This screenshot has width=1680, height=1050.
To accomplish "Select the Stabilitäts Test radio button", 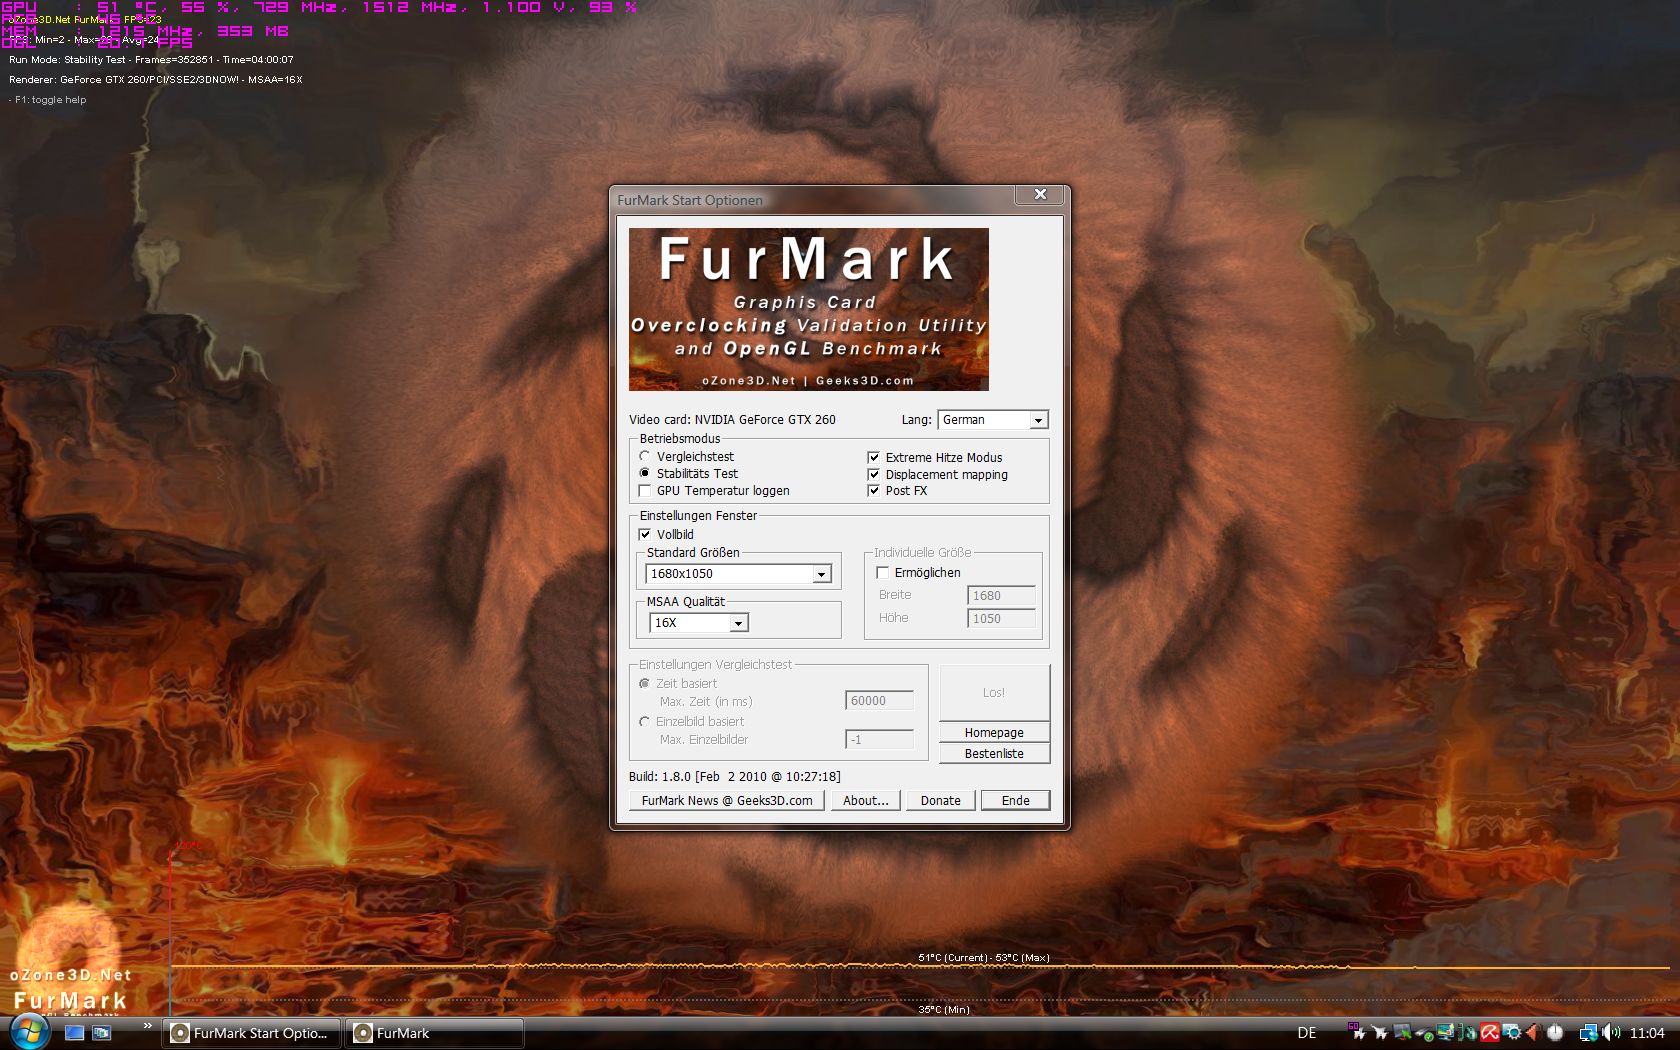I will click(x=645, y=474).
